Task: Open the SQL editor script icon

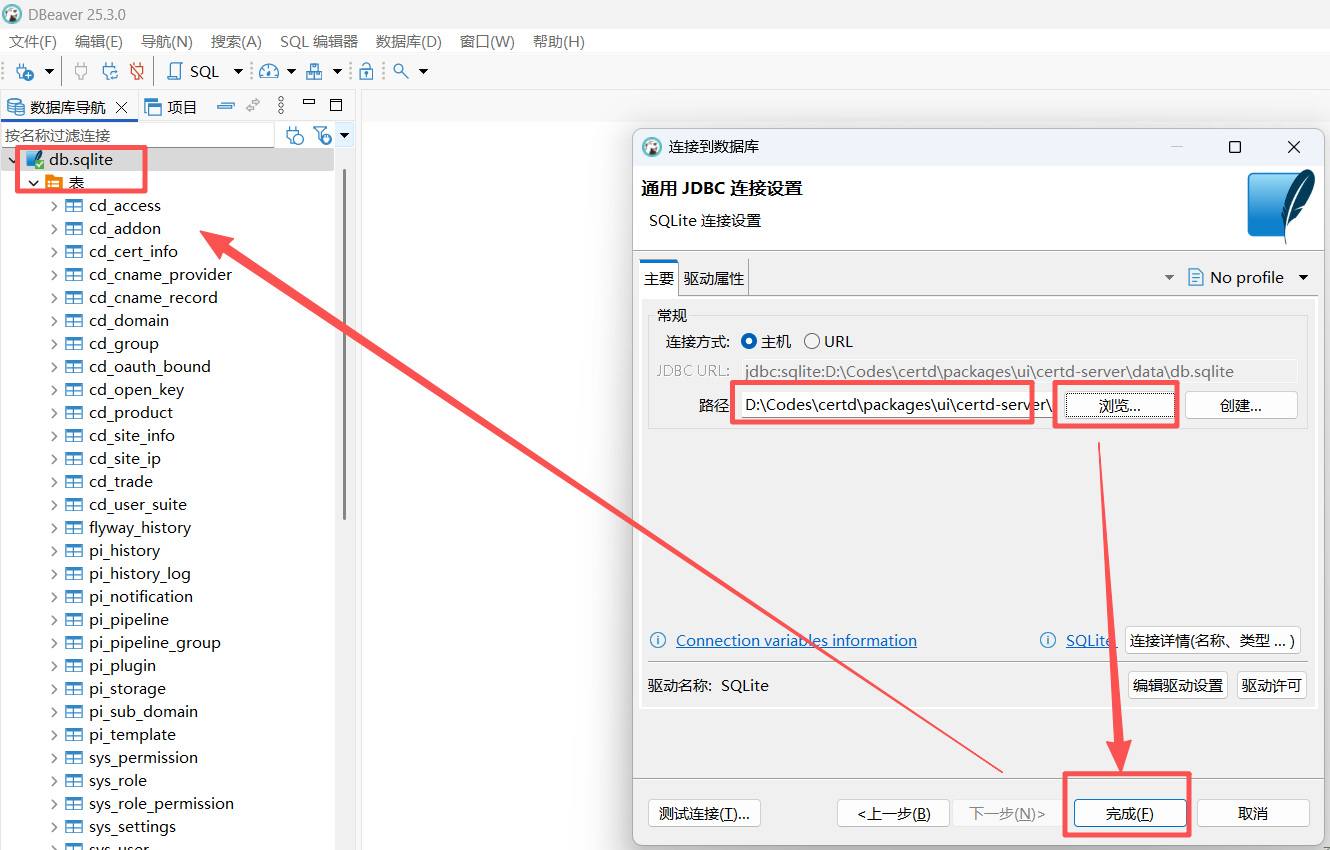Action: pos(175,72)
